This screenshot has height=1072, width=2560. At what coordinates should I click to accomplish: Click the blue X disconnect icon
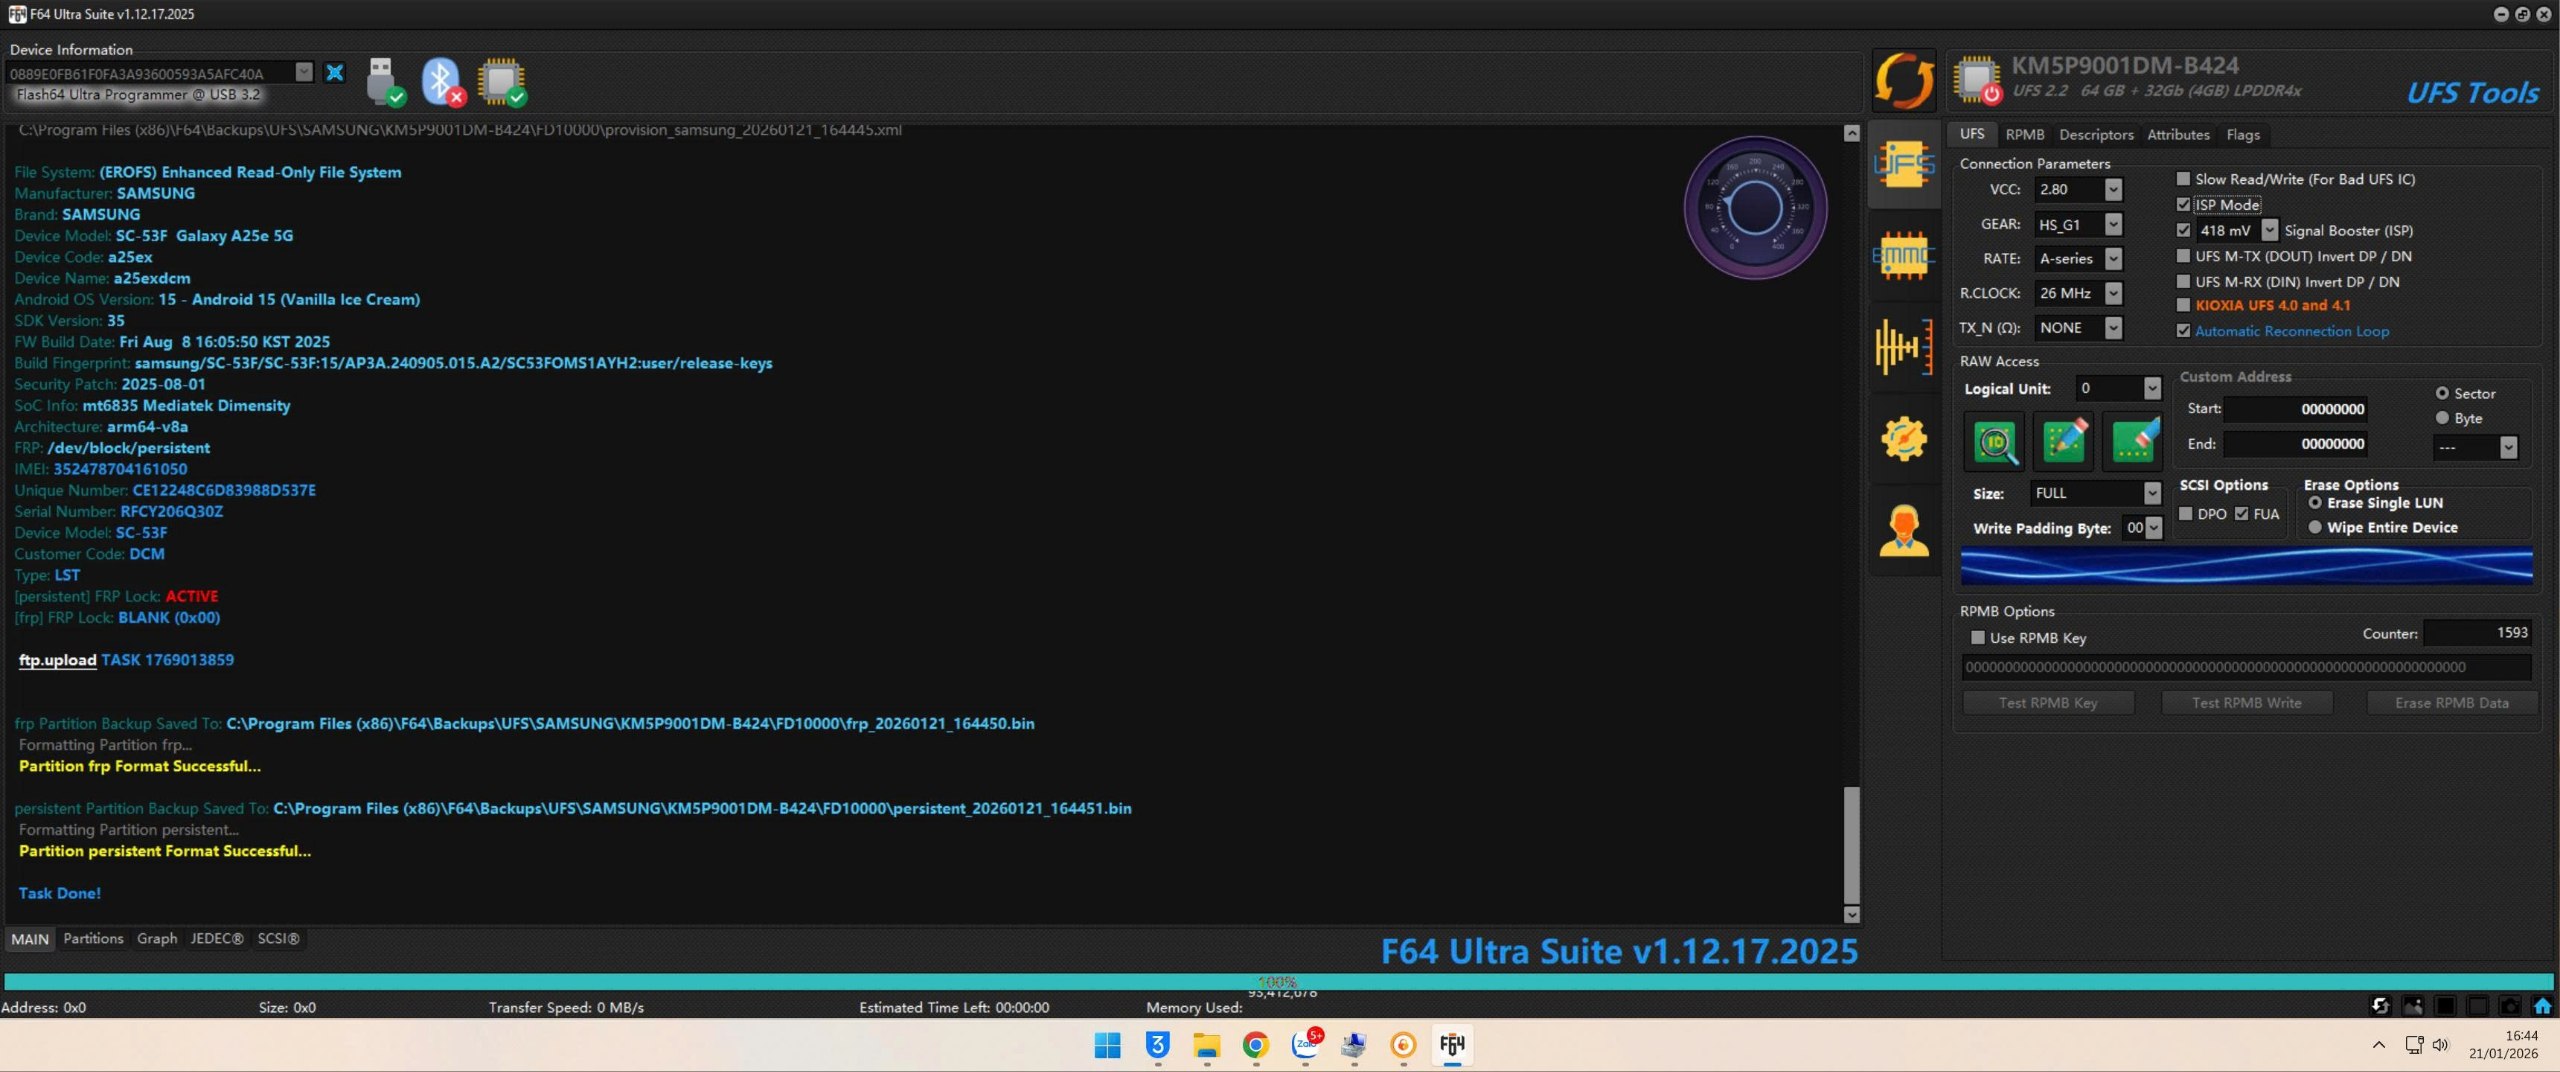pyautogui.click(x=335, y=73)
